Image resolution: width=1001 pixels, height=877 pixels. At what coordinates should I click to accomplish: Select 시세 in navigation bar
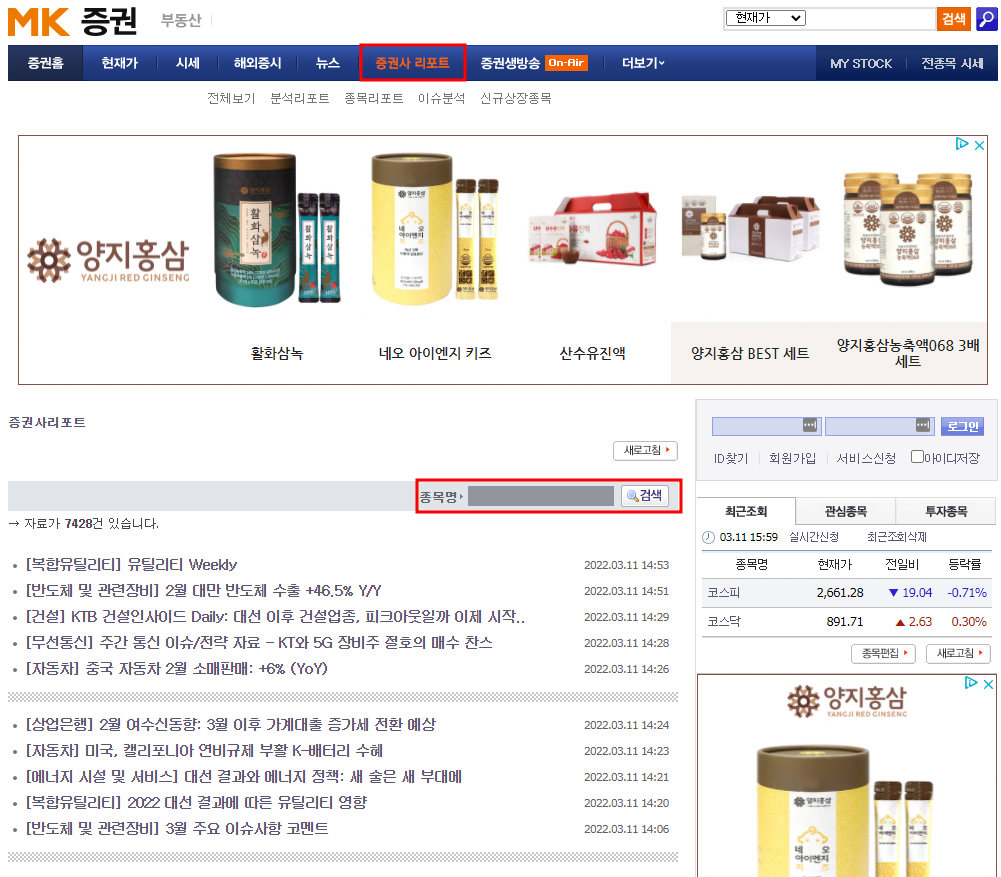(x=188, y=63)
